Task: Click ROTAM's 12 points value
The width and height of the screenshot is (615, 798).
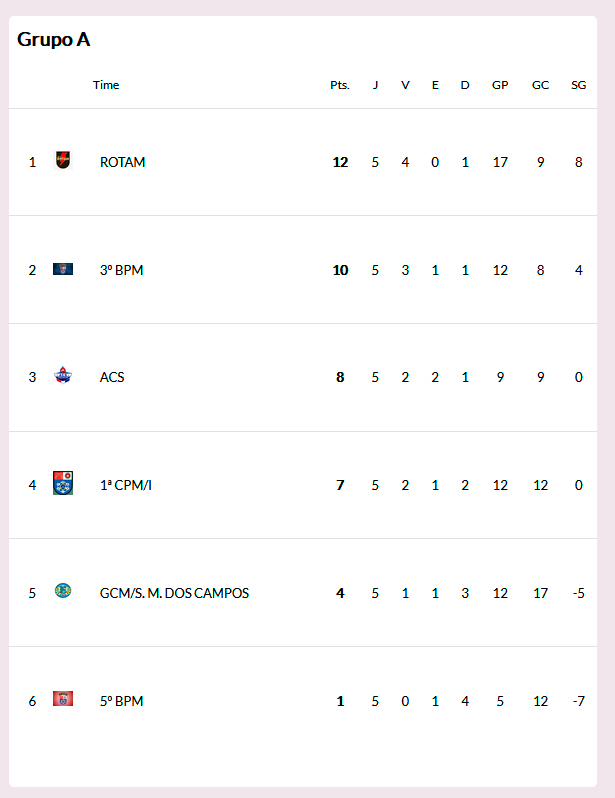Action: click(x=340, y=162)
